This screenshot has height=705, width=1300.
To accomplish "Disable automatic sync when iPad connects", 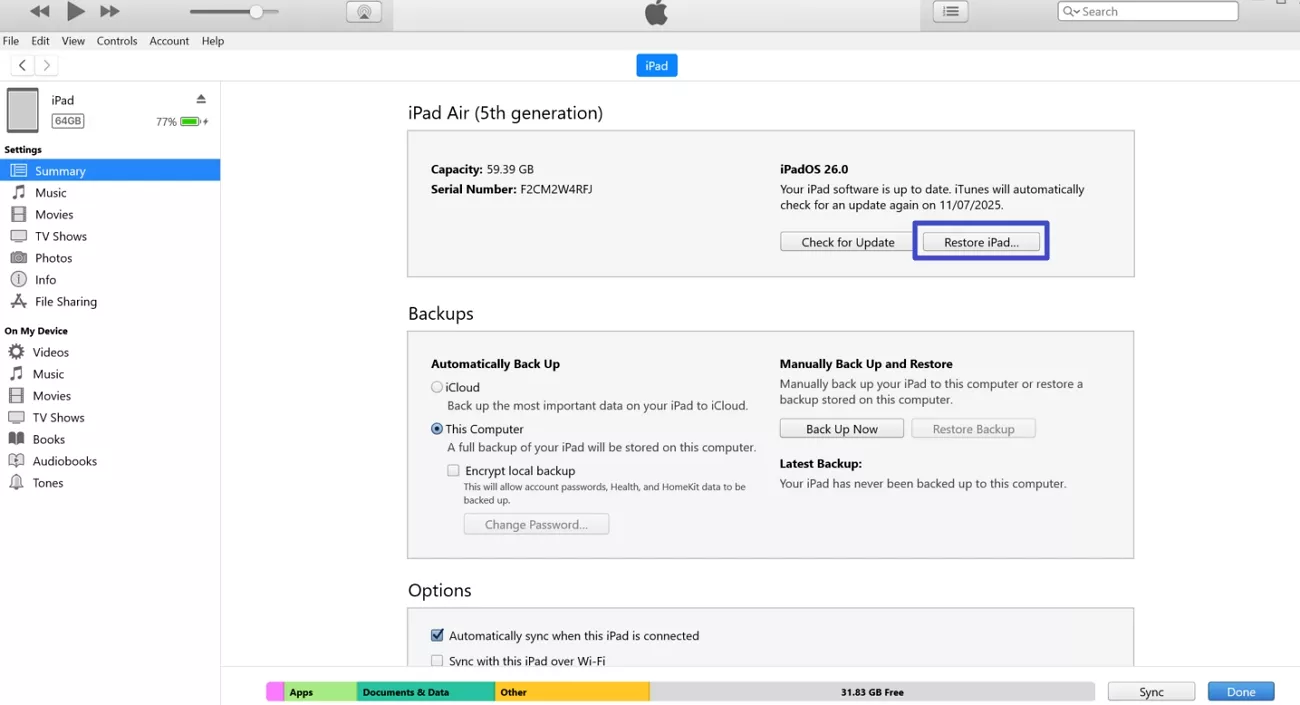I will pyautogui.click(x=437, y=635).
